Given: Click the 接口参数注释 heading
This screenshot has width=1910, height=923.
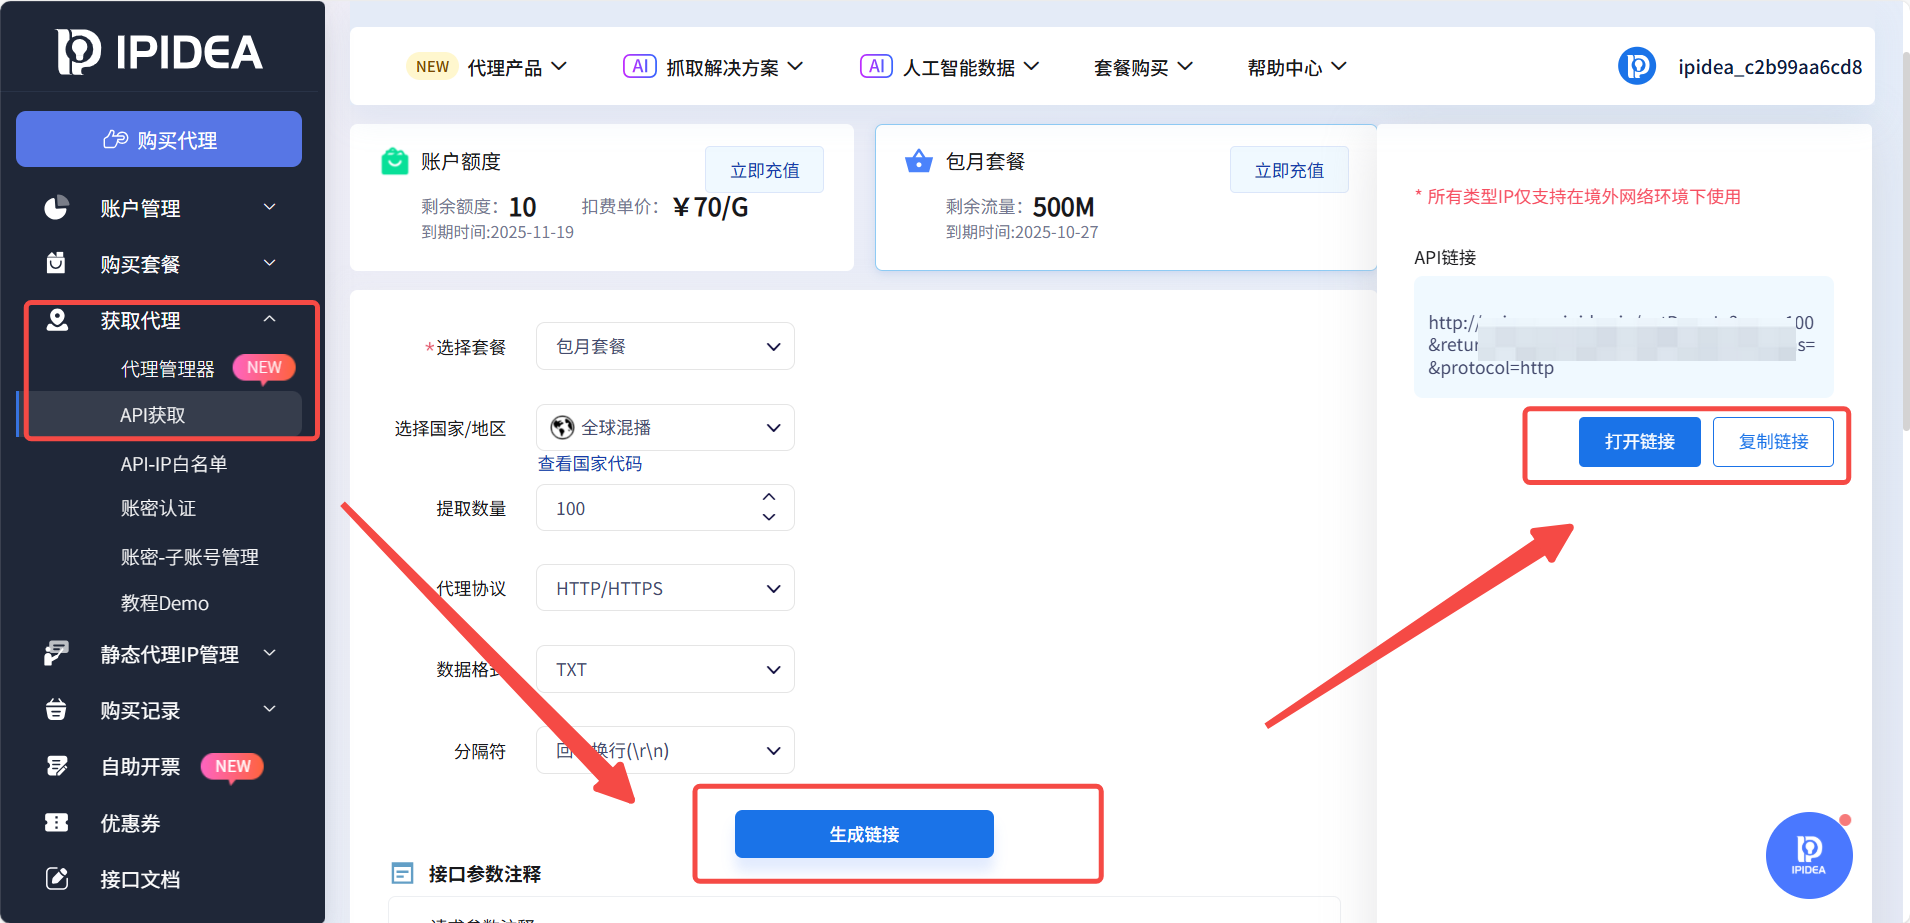Looking at the screenshot, I should 485,874.
